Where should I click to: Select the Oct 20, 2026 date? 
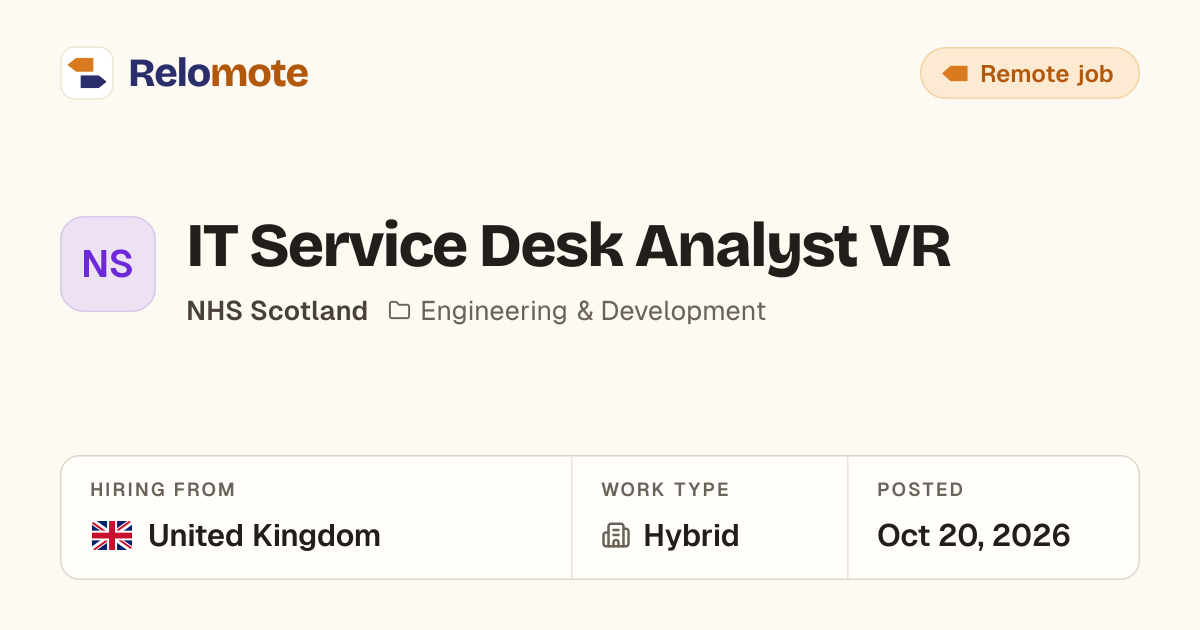tap(974, 536)
